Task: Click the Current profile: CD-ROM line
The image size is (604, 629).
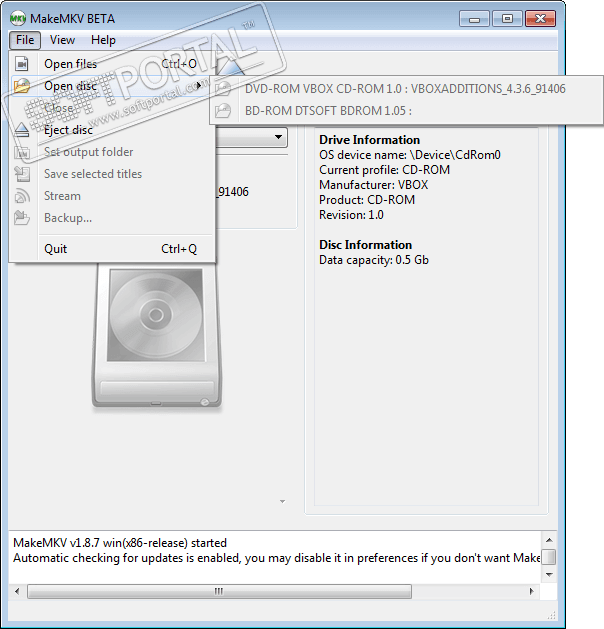Action: (384, 170)
